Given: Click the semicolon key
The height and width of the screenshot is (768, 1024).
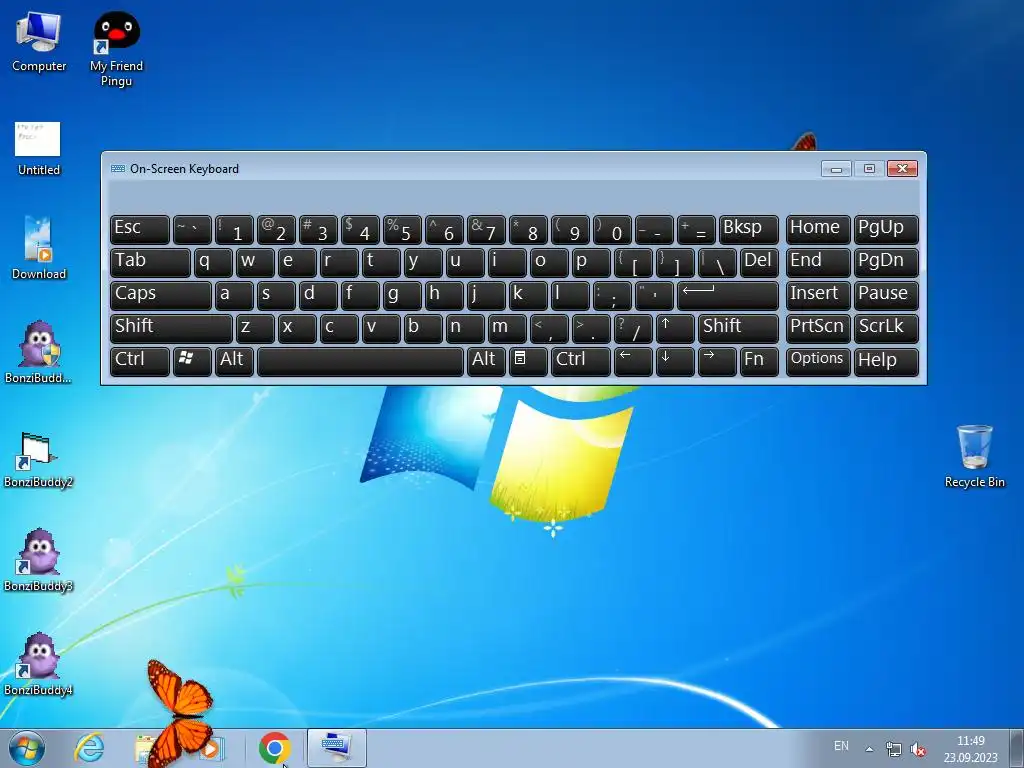Looking at the screenshot, I should coord(612,296).
